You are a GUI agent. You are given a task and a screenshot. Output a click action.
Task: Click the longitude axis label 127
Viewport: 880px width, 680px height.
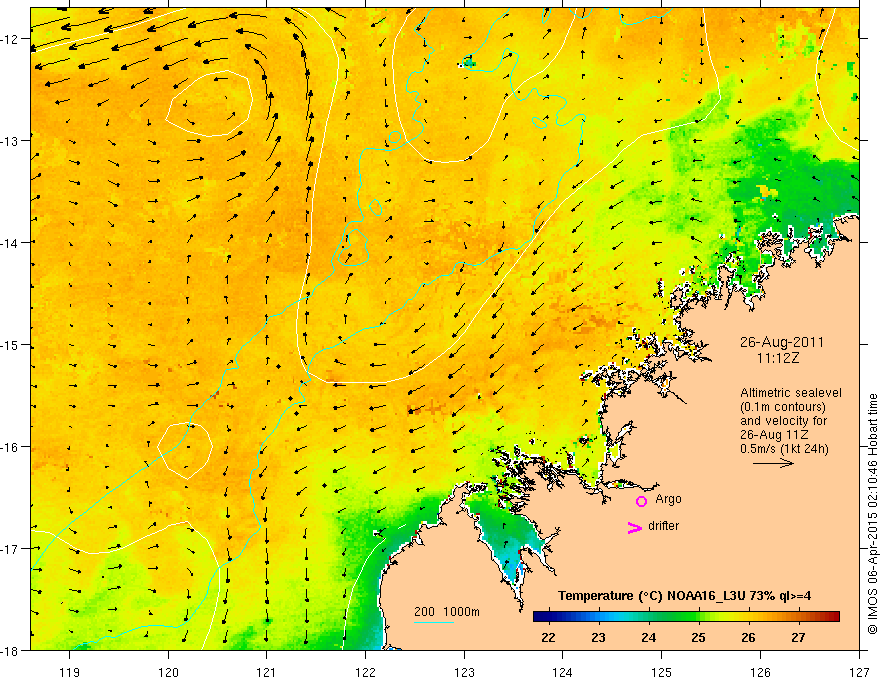pyautogui.click(x=859, y=672)
